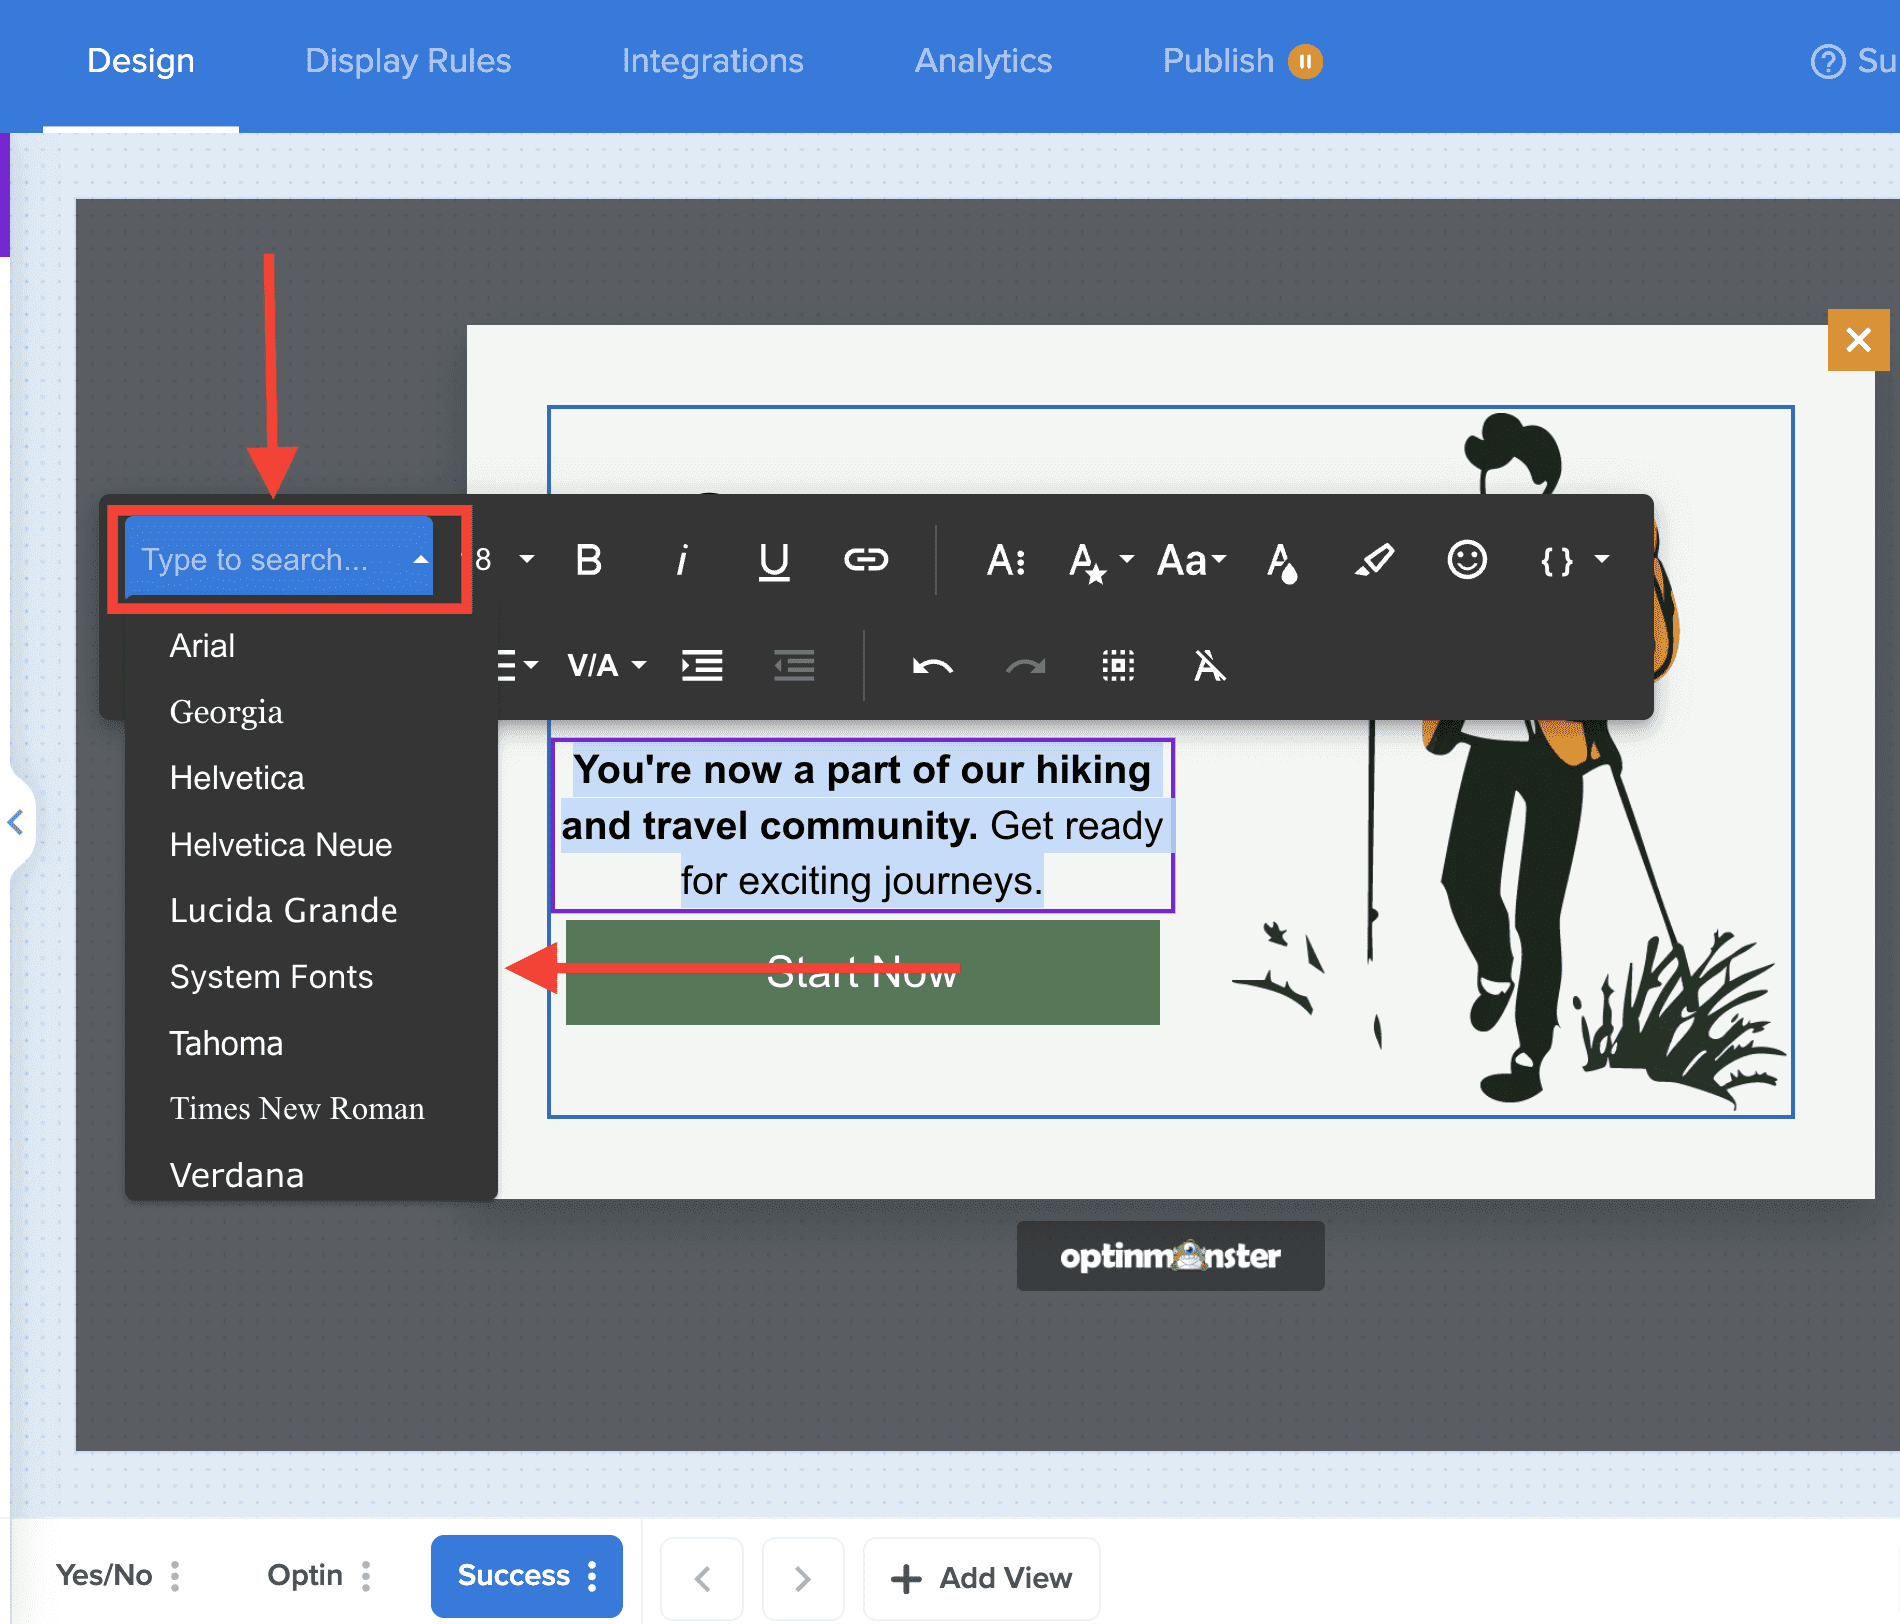1900x1624 pixels.
Task: Toggle italic formatting in text toolbar
Action: pos(682,560)
